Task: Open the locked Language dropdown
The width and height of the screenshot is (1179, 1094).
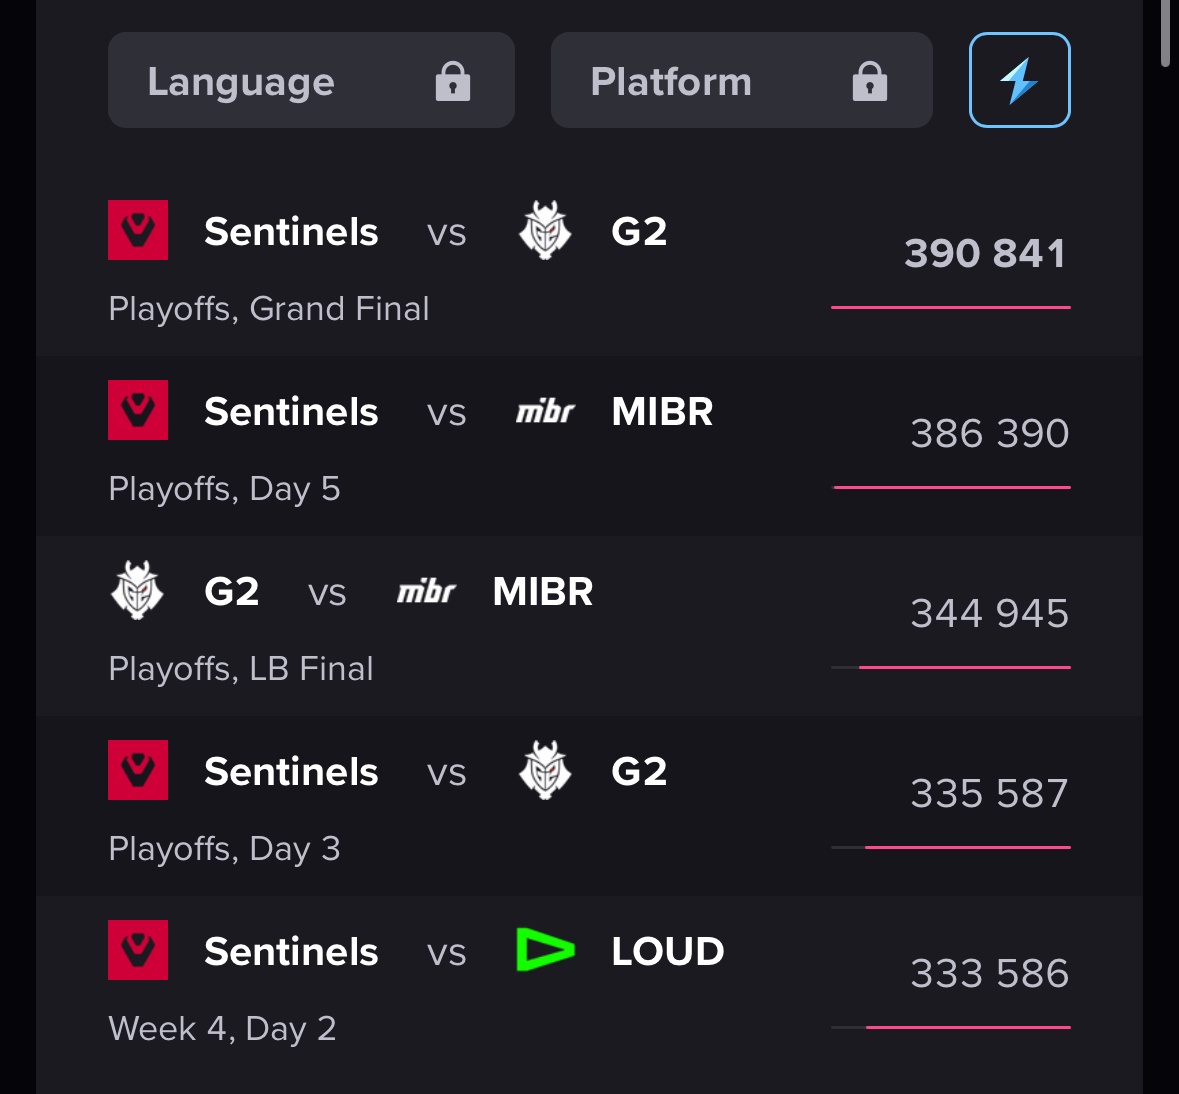Action: pyautogui.click(x=310, y=80)
